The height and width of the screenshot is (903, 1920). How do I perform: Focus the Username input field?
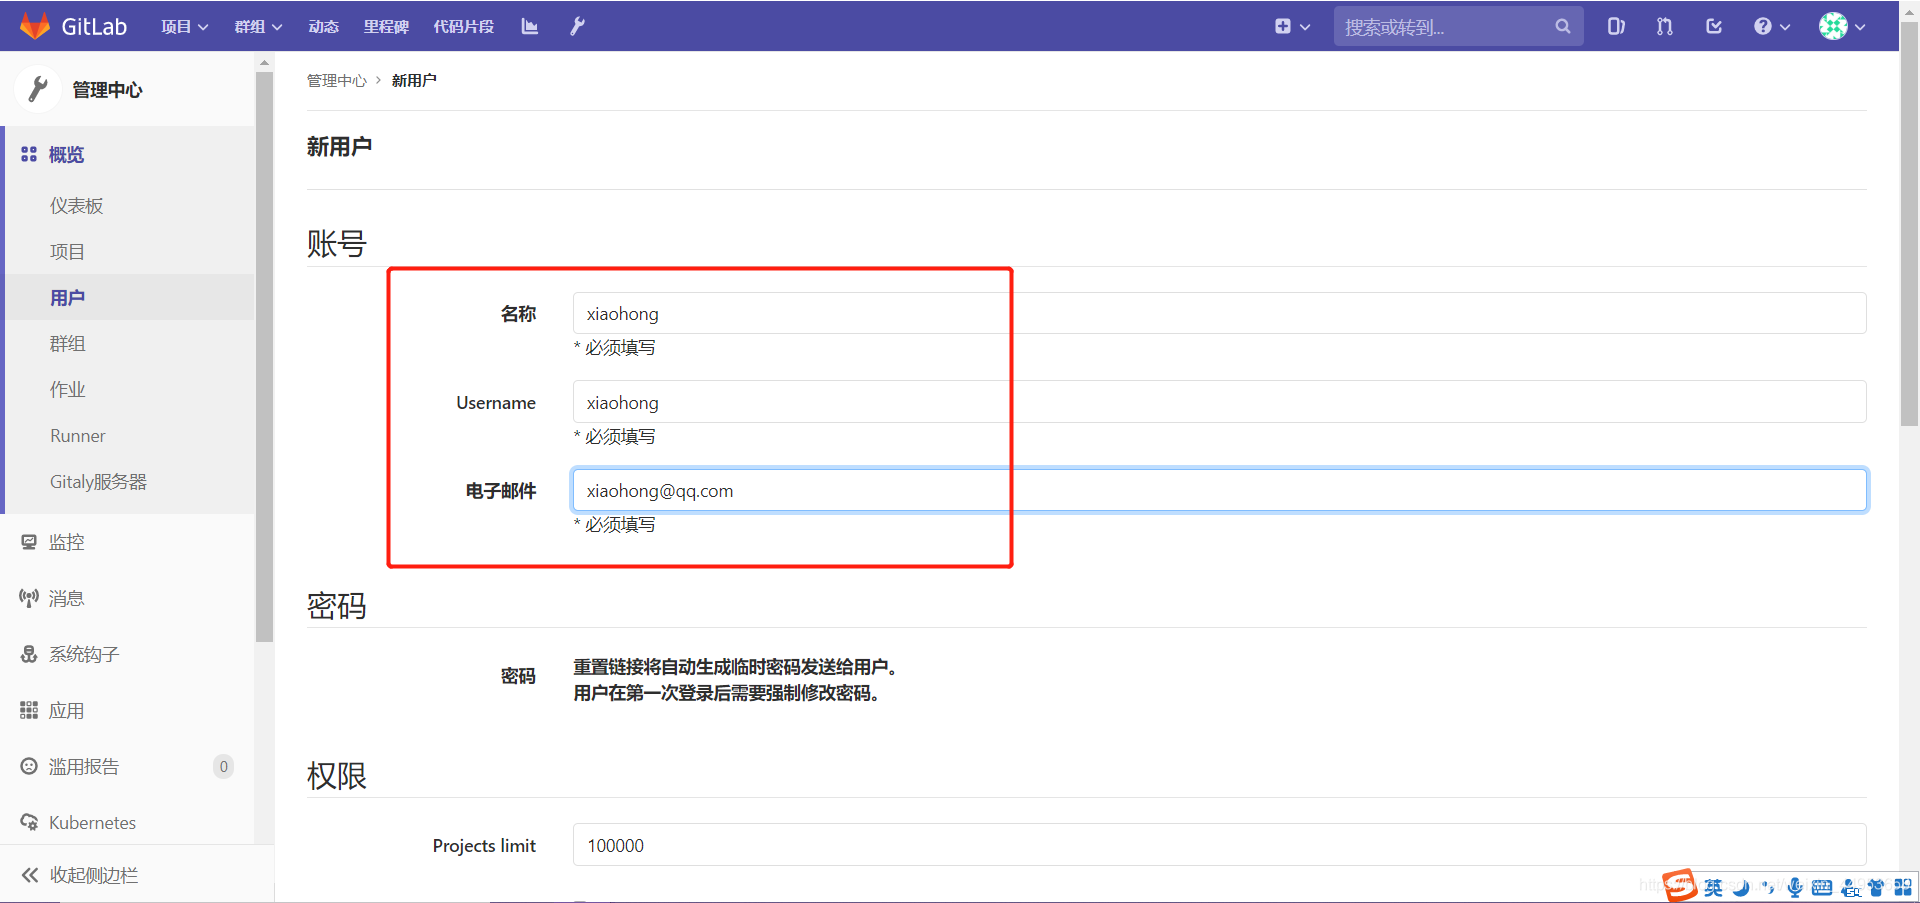pyautogui.click(x=1219, y=402)
